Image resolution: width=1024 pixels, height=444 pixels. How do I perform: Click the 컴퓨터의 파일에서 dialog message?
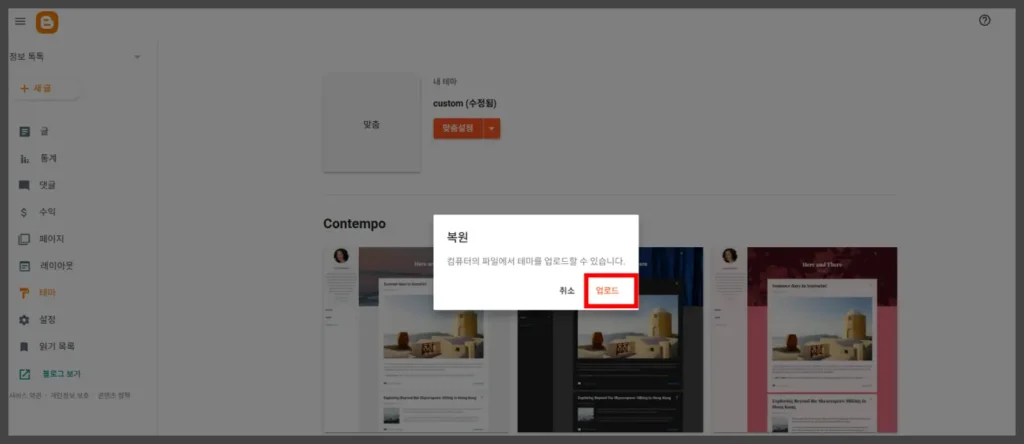point(536,261)
